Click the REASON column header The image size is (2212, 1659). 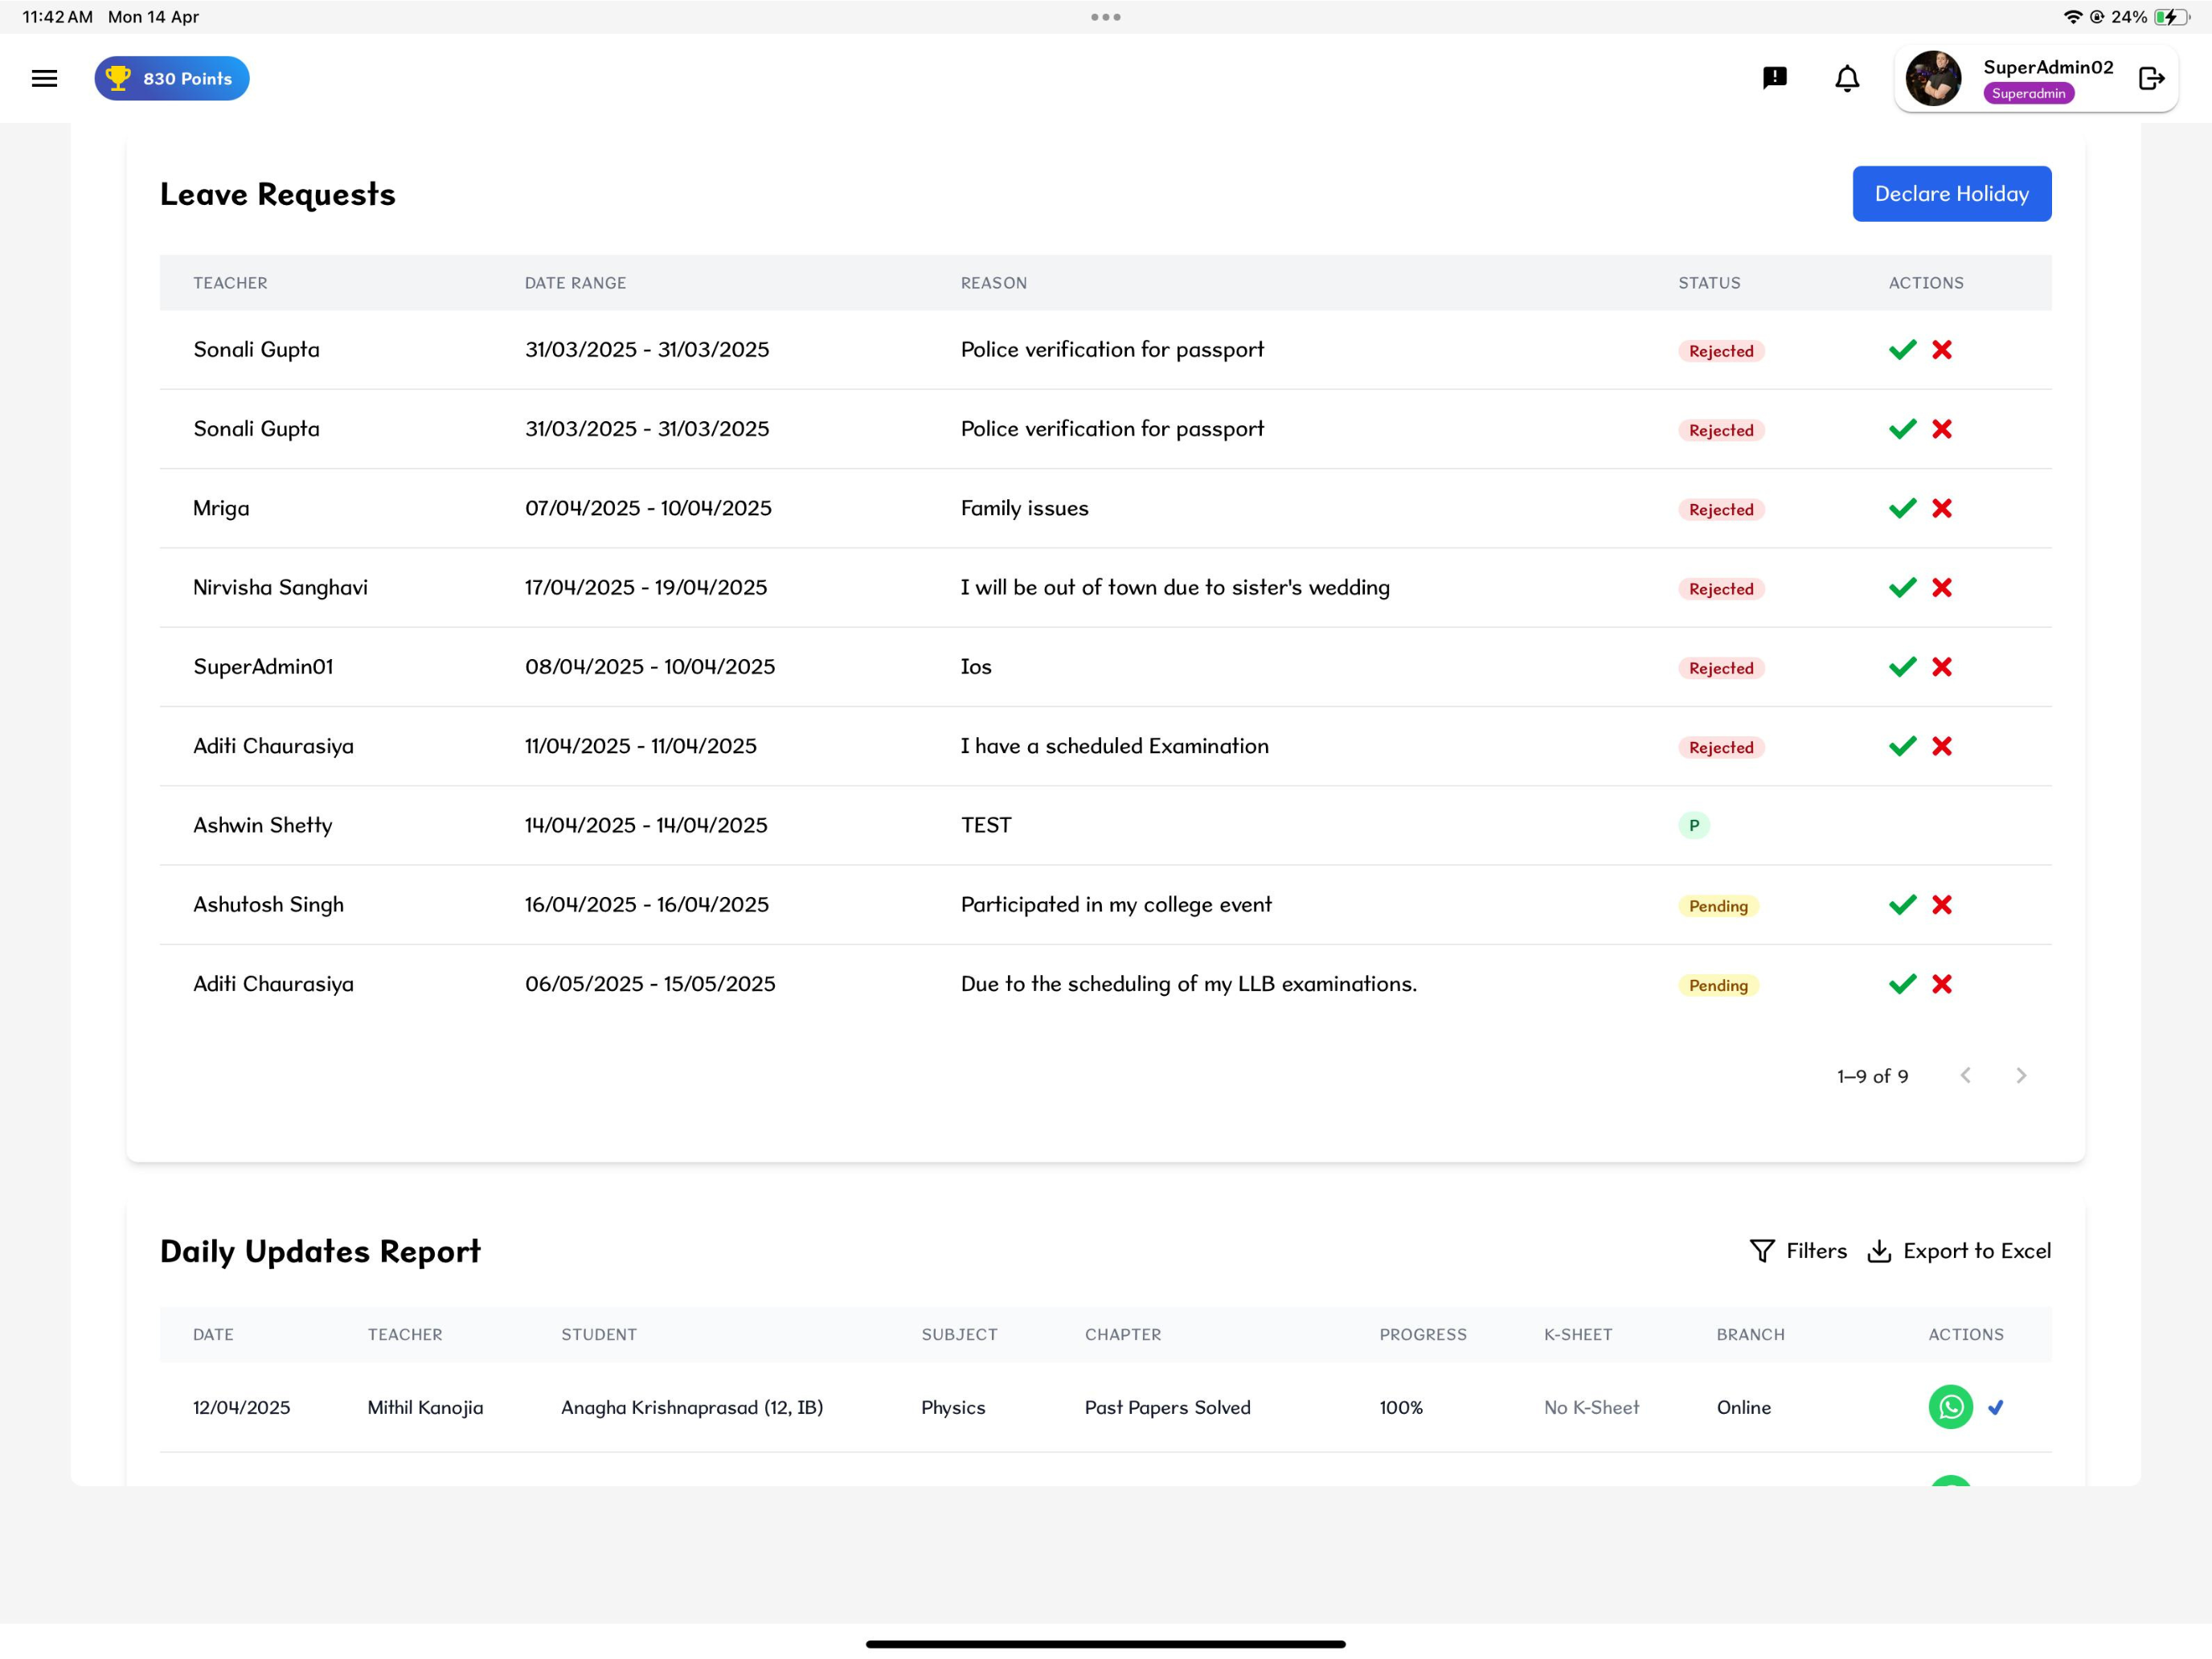993,283
